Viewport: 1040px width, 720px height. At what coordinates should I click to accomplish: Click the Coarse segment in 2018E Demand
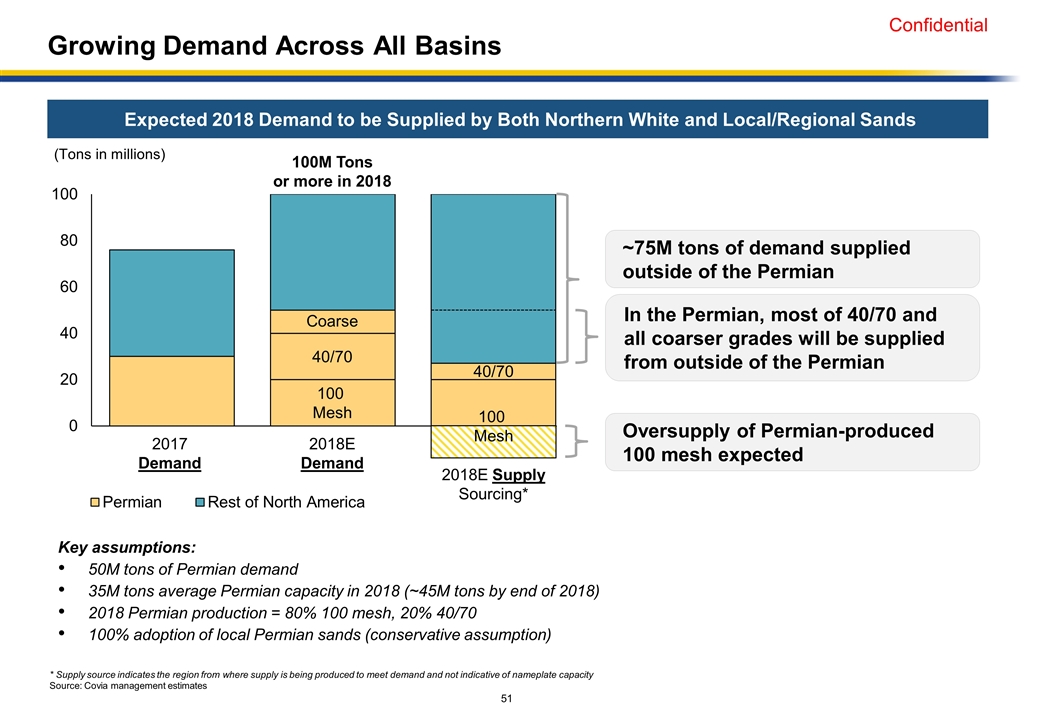coord(332,322)
